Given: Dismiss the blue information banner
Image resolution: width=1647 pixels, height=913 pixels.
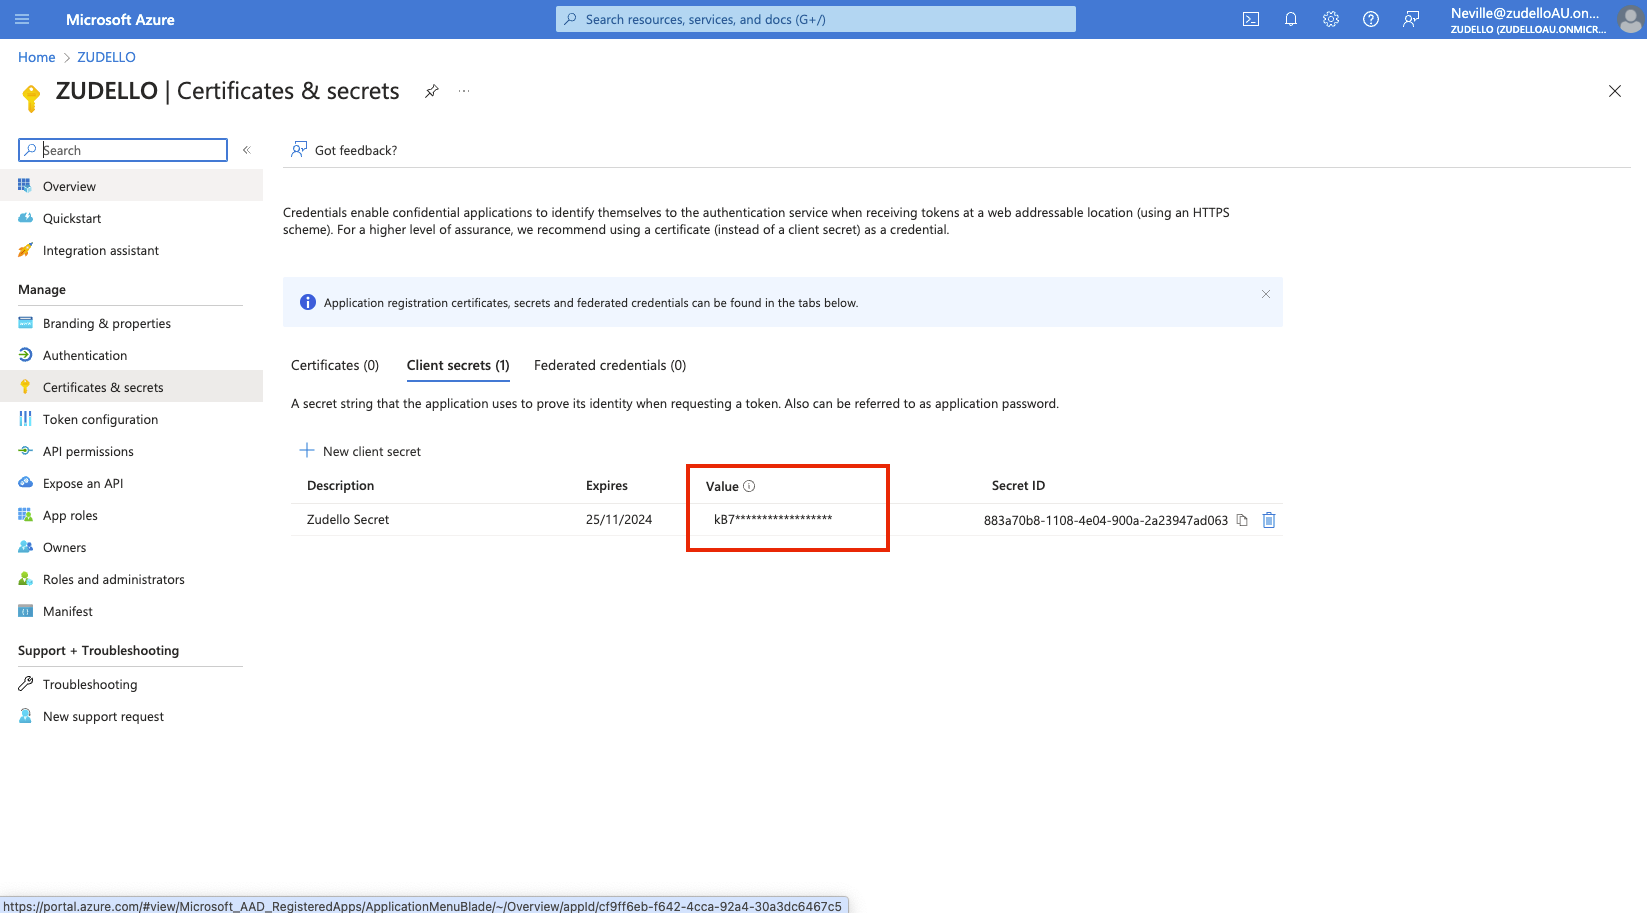Looking at the screenshot, I should point(1266,294).
